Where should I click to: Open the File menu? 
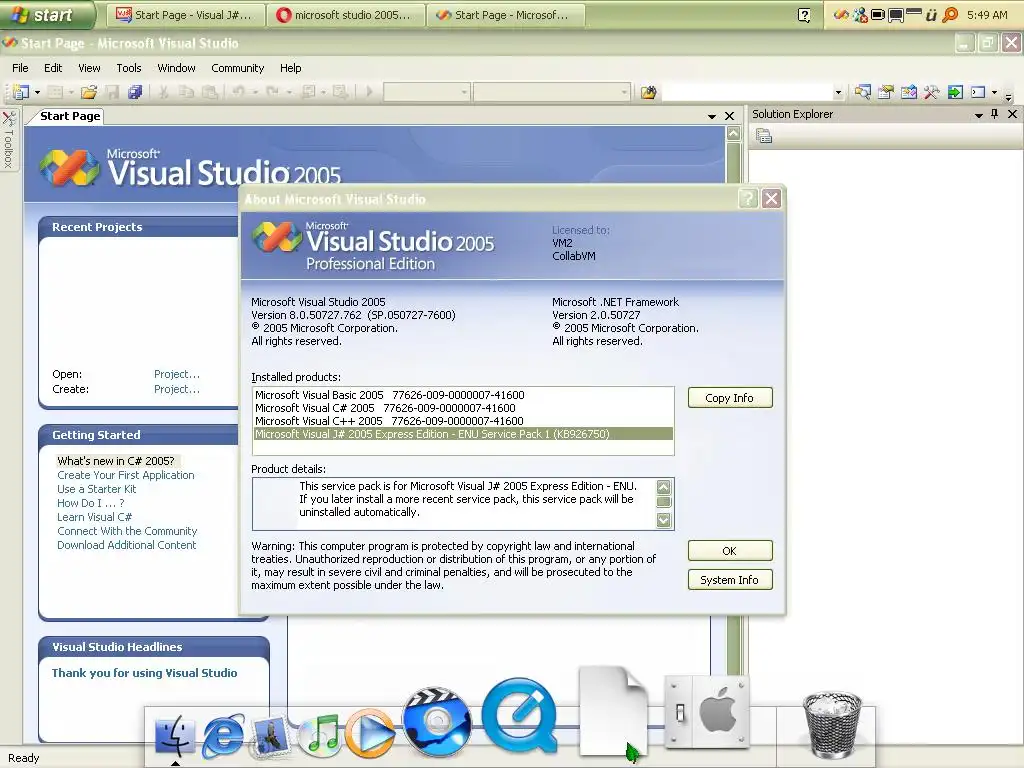20,68
